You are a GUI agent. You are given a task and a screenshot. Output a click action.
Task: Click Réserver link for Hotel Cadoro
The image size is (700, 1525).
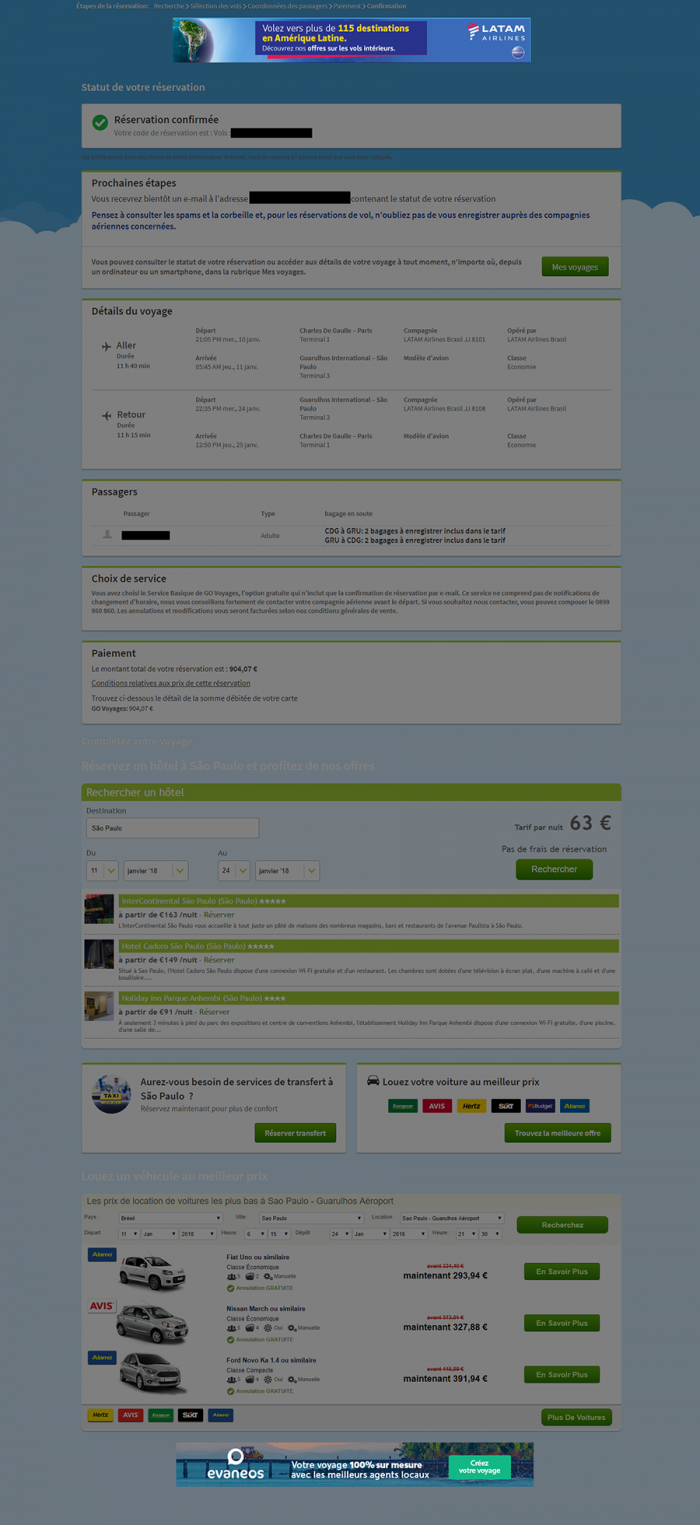coord(219,959)
